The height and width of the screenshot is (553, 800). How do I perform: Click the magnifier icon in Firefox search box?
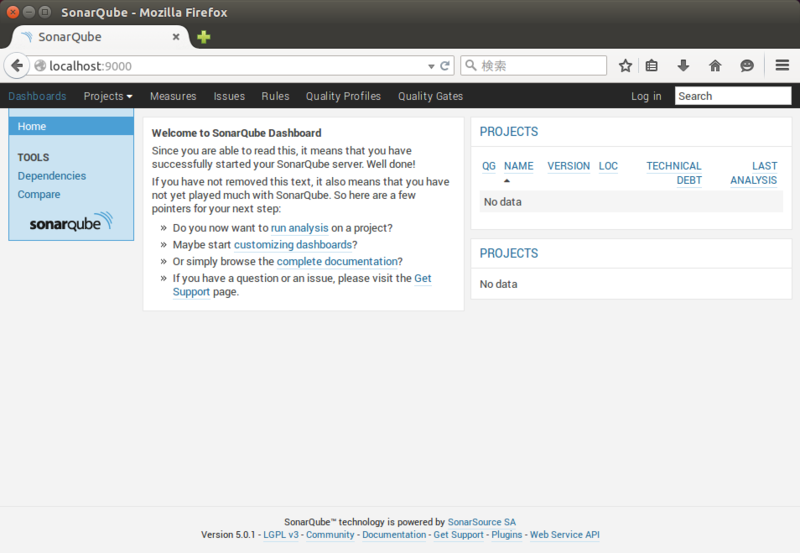click(471, 65)
